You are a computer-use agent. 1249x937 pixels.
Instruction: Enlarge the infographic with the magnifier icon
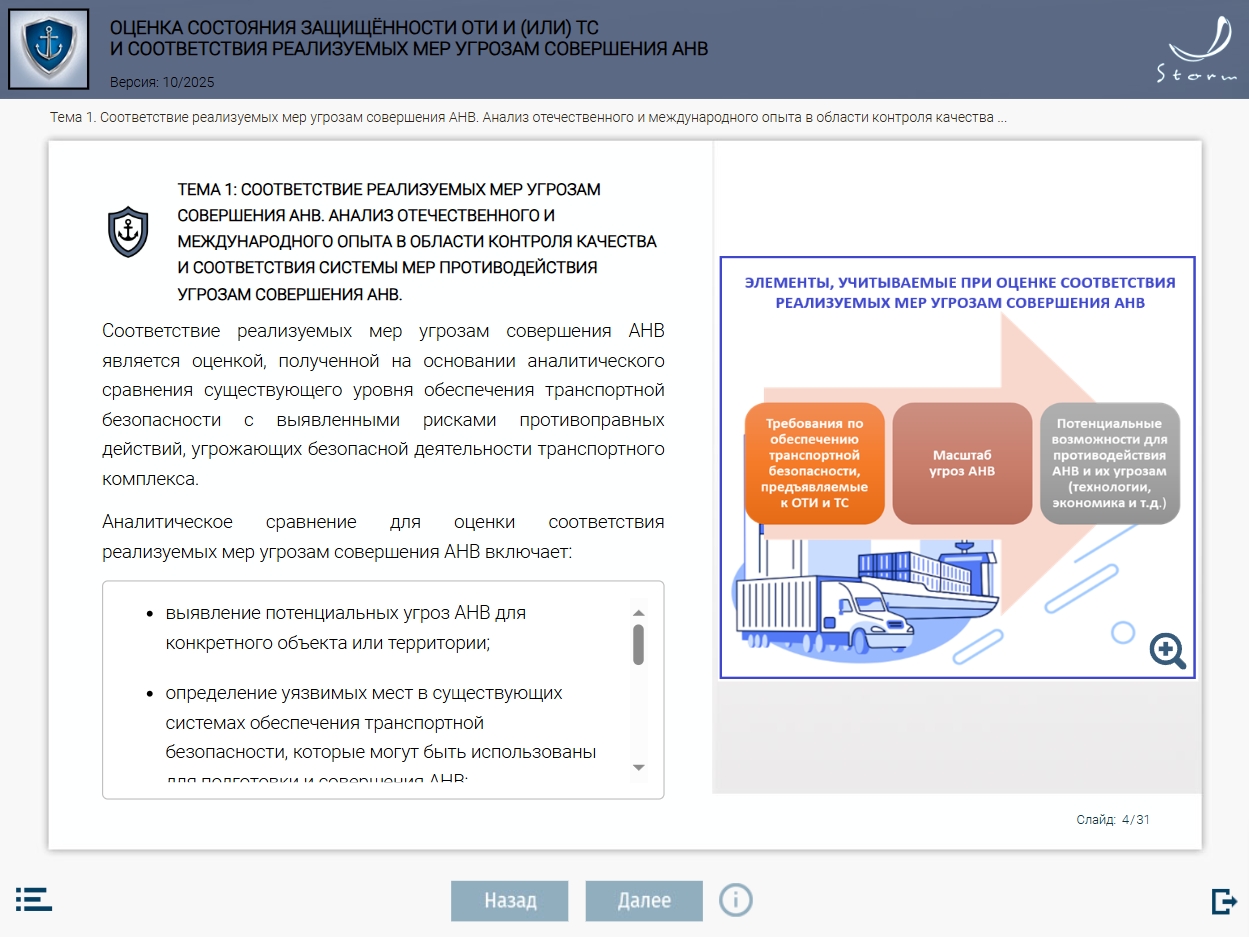(1166, 650)
